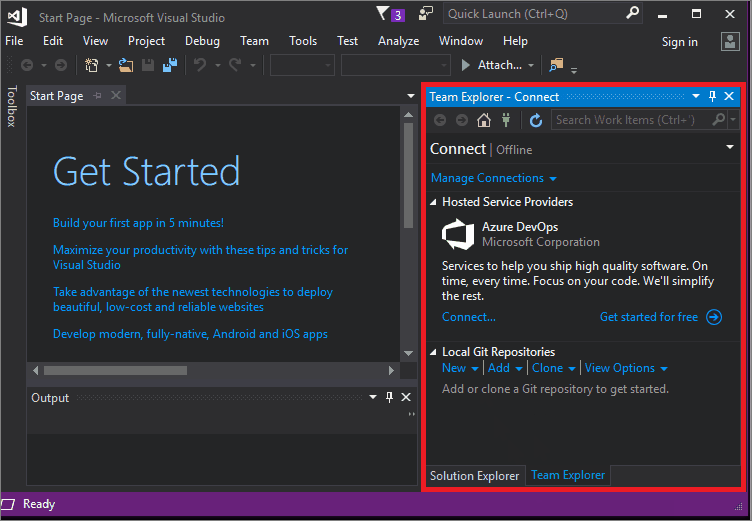Close the Output window
Image resolution: width=752 pixels, height=521 pixels.
pos(406,397)
